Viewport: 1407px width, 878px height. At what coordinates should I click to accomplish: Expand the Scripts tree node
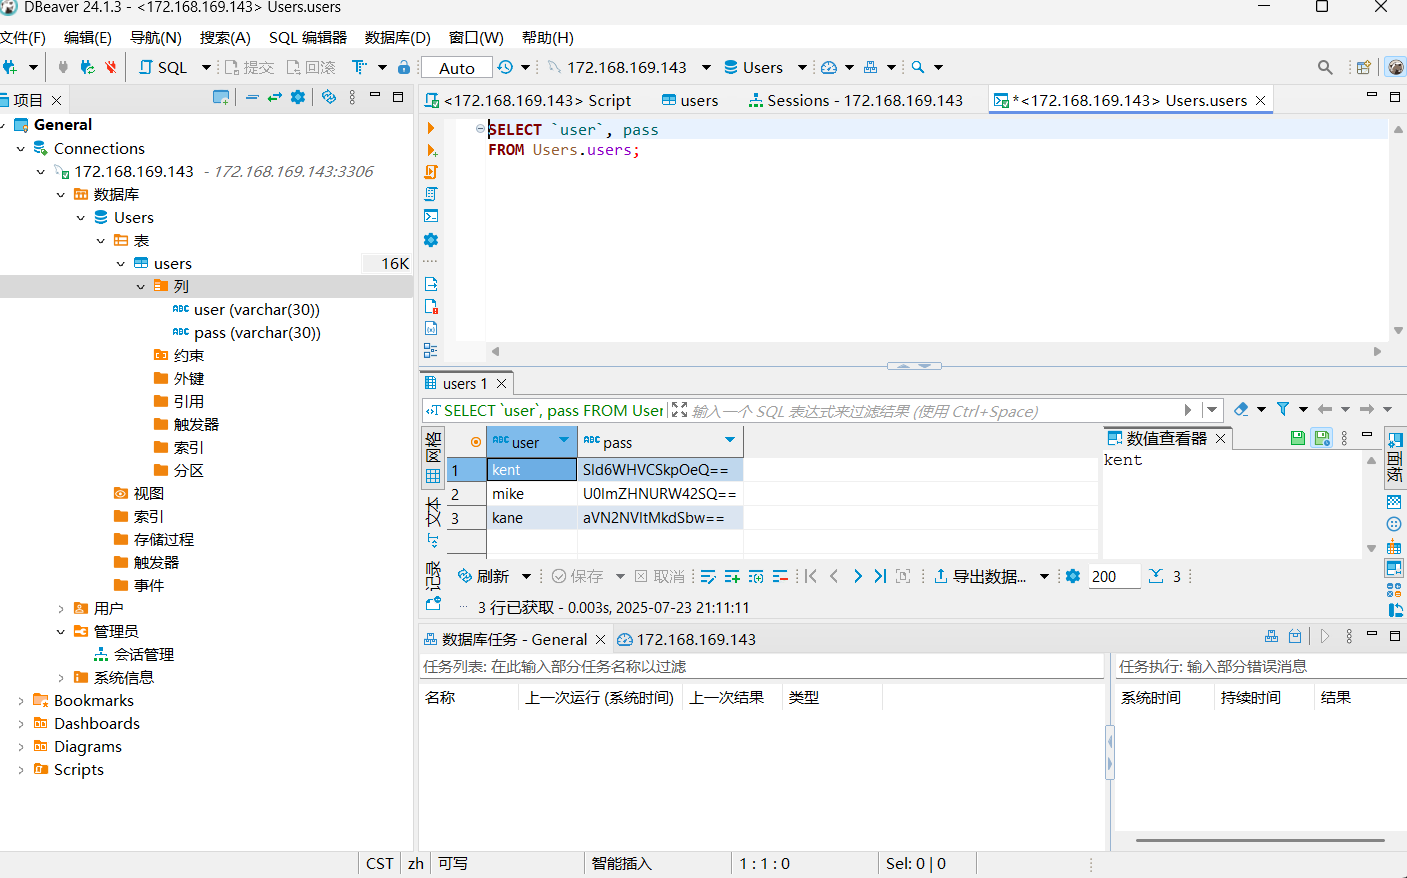click(x=21, y=770)
